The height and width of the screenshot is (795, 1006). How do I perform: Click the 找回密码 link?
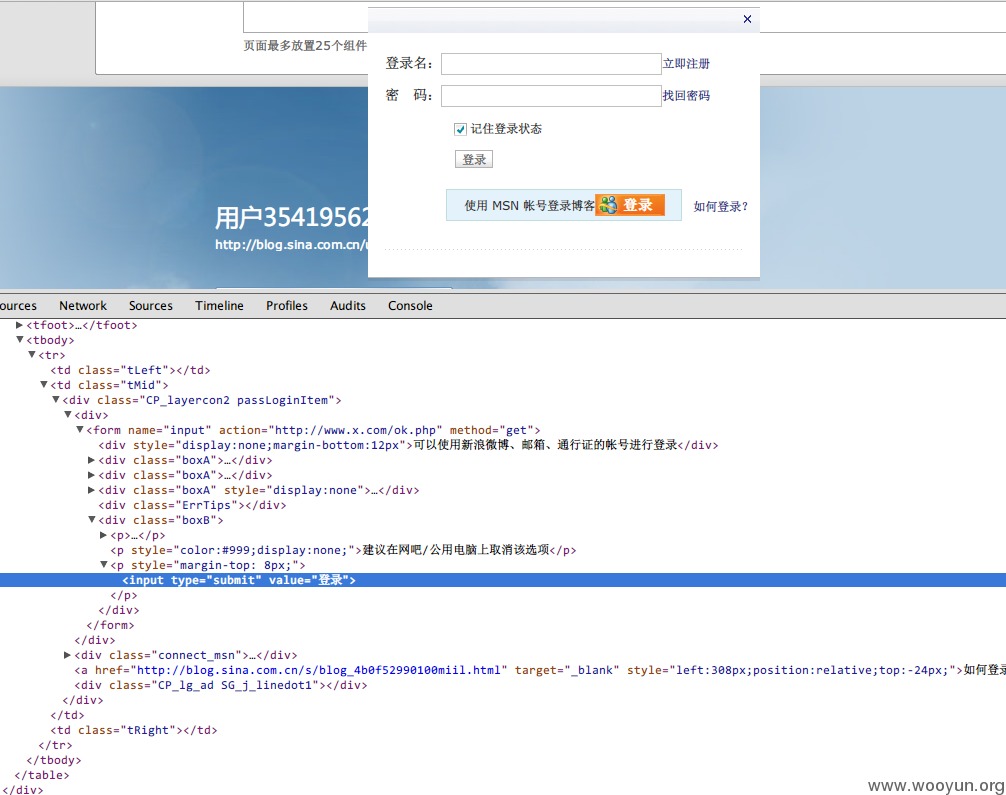pos(686,96)
